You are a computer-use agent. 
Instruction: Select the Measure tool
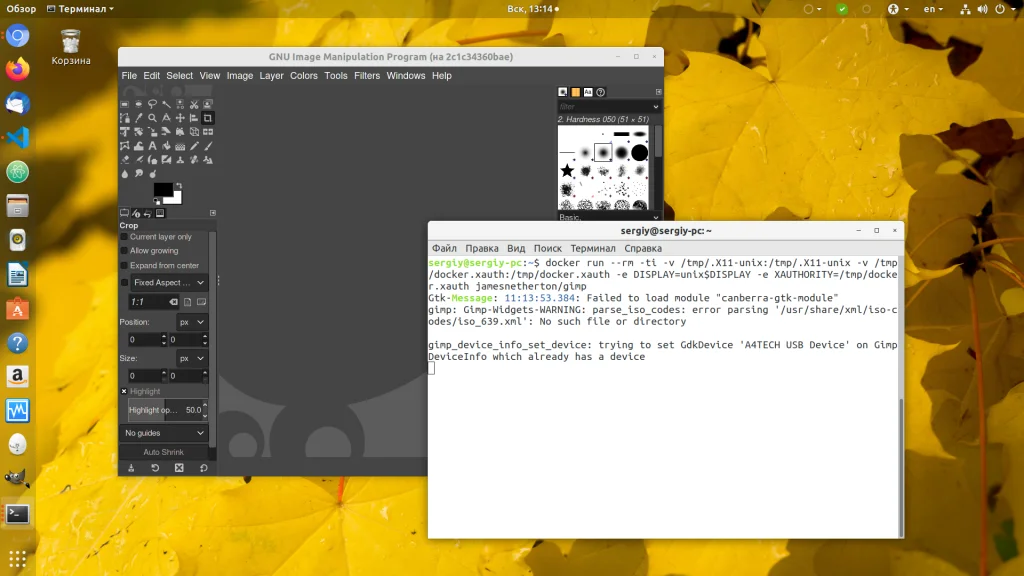tap(167, 118)
